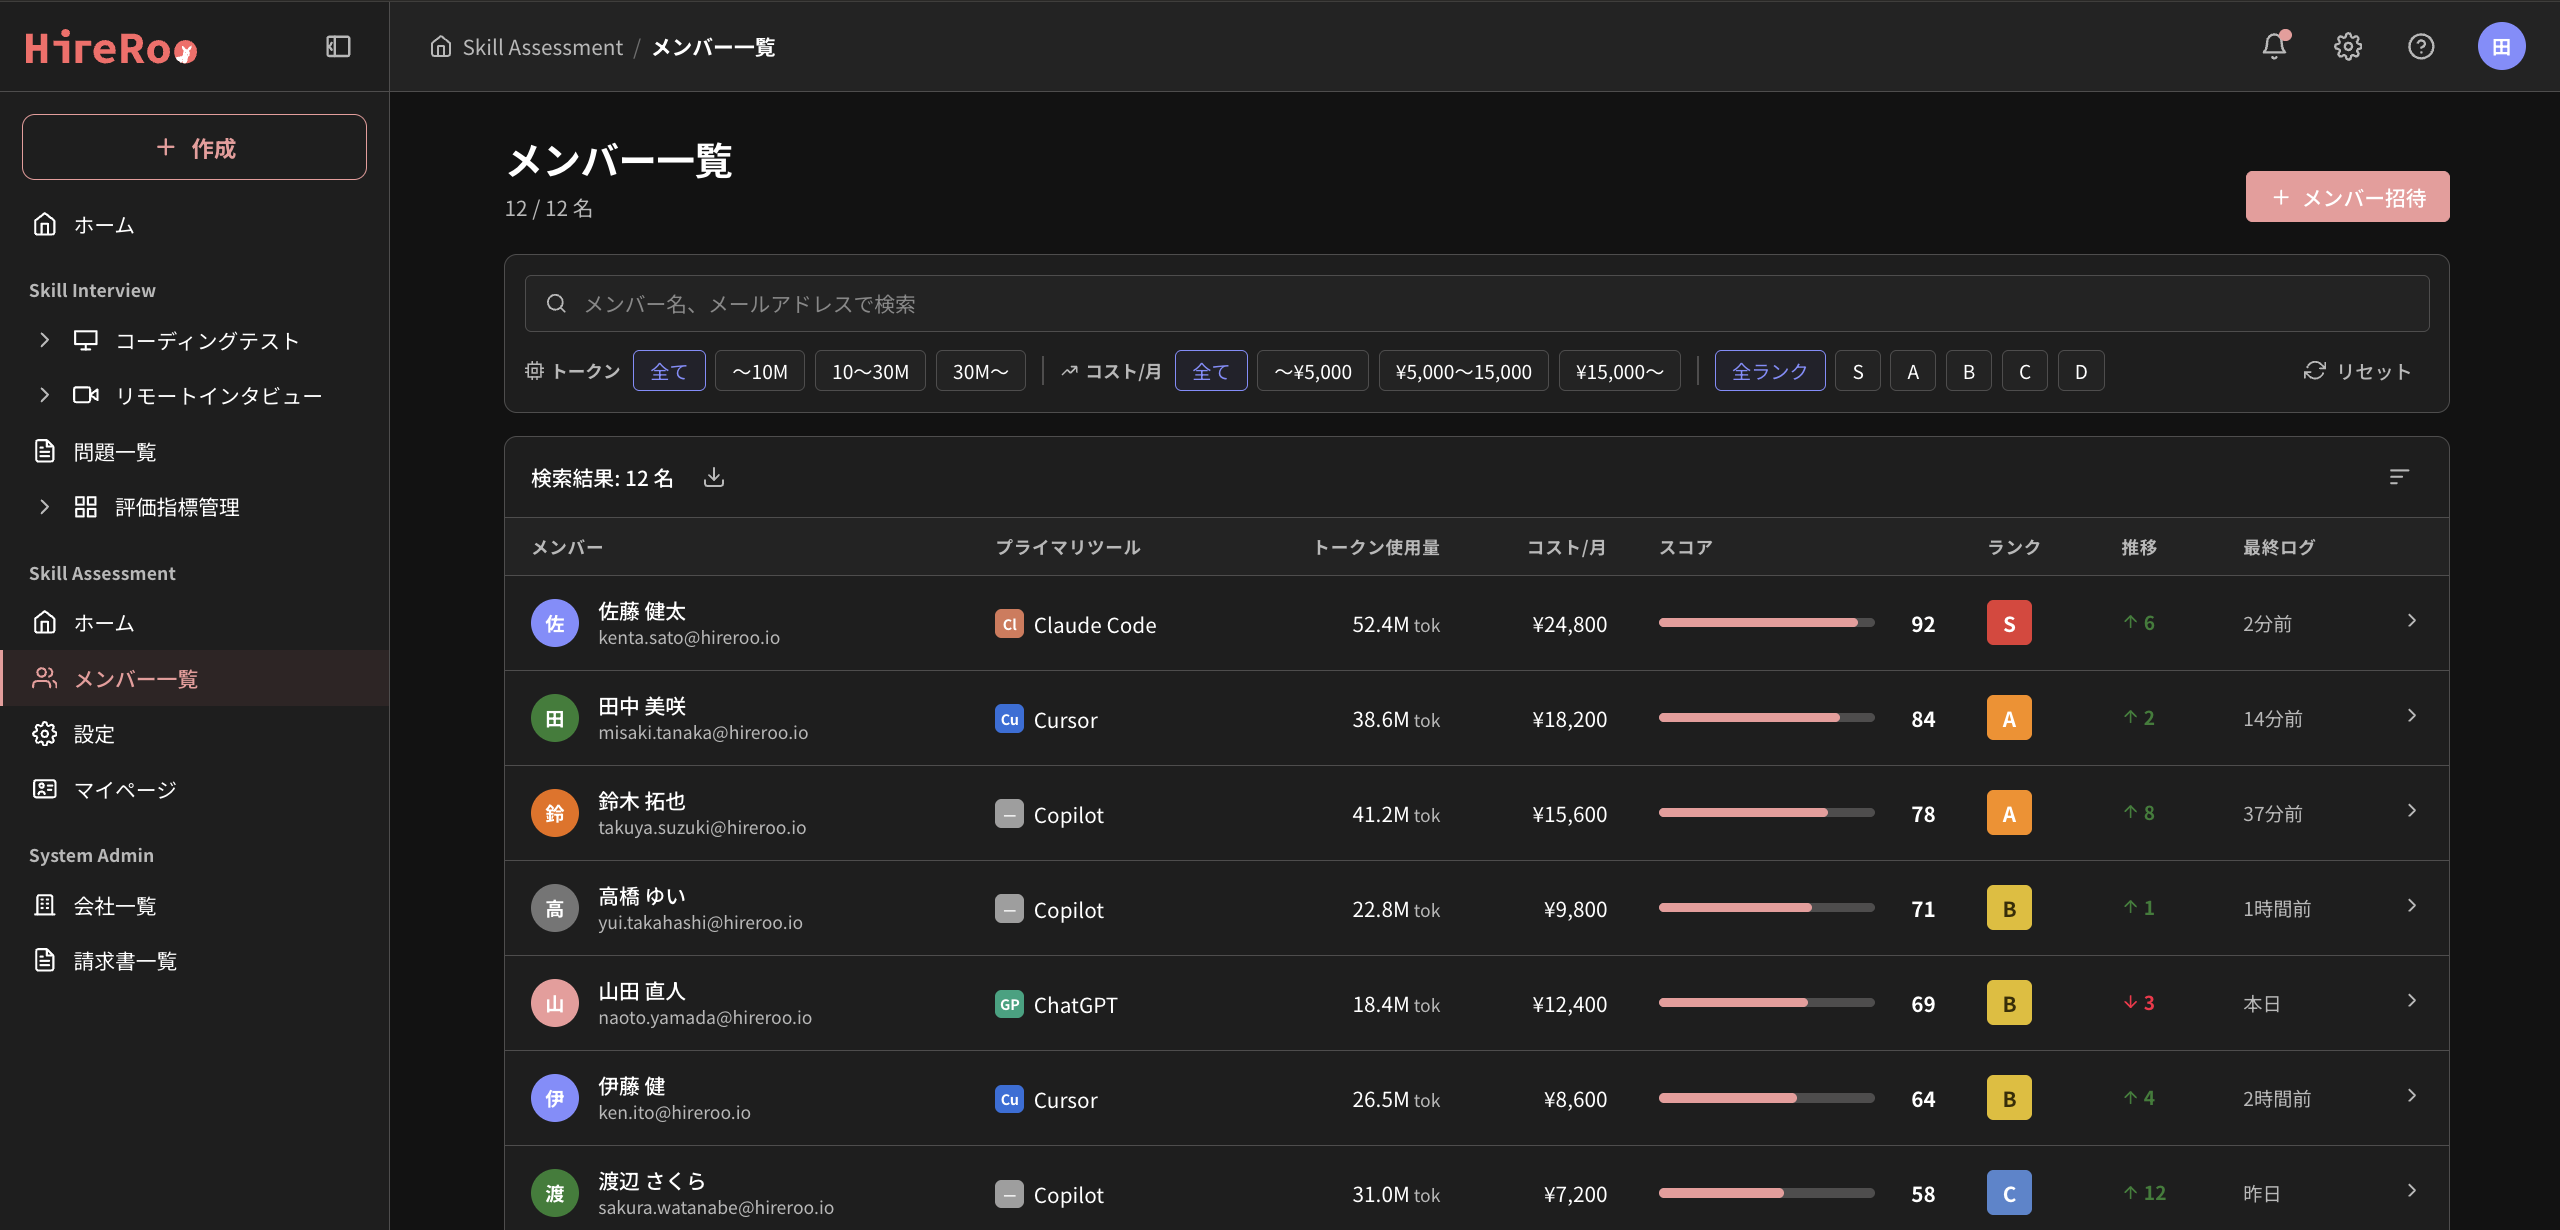Sort by トークン使用量 column header

1376,547
